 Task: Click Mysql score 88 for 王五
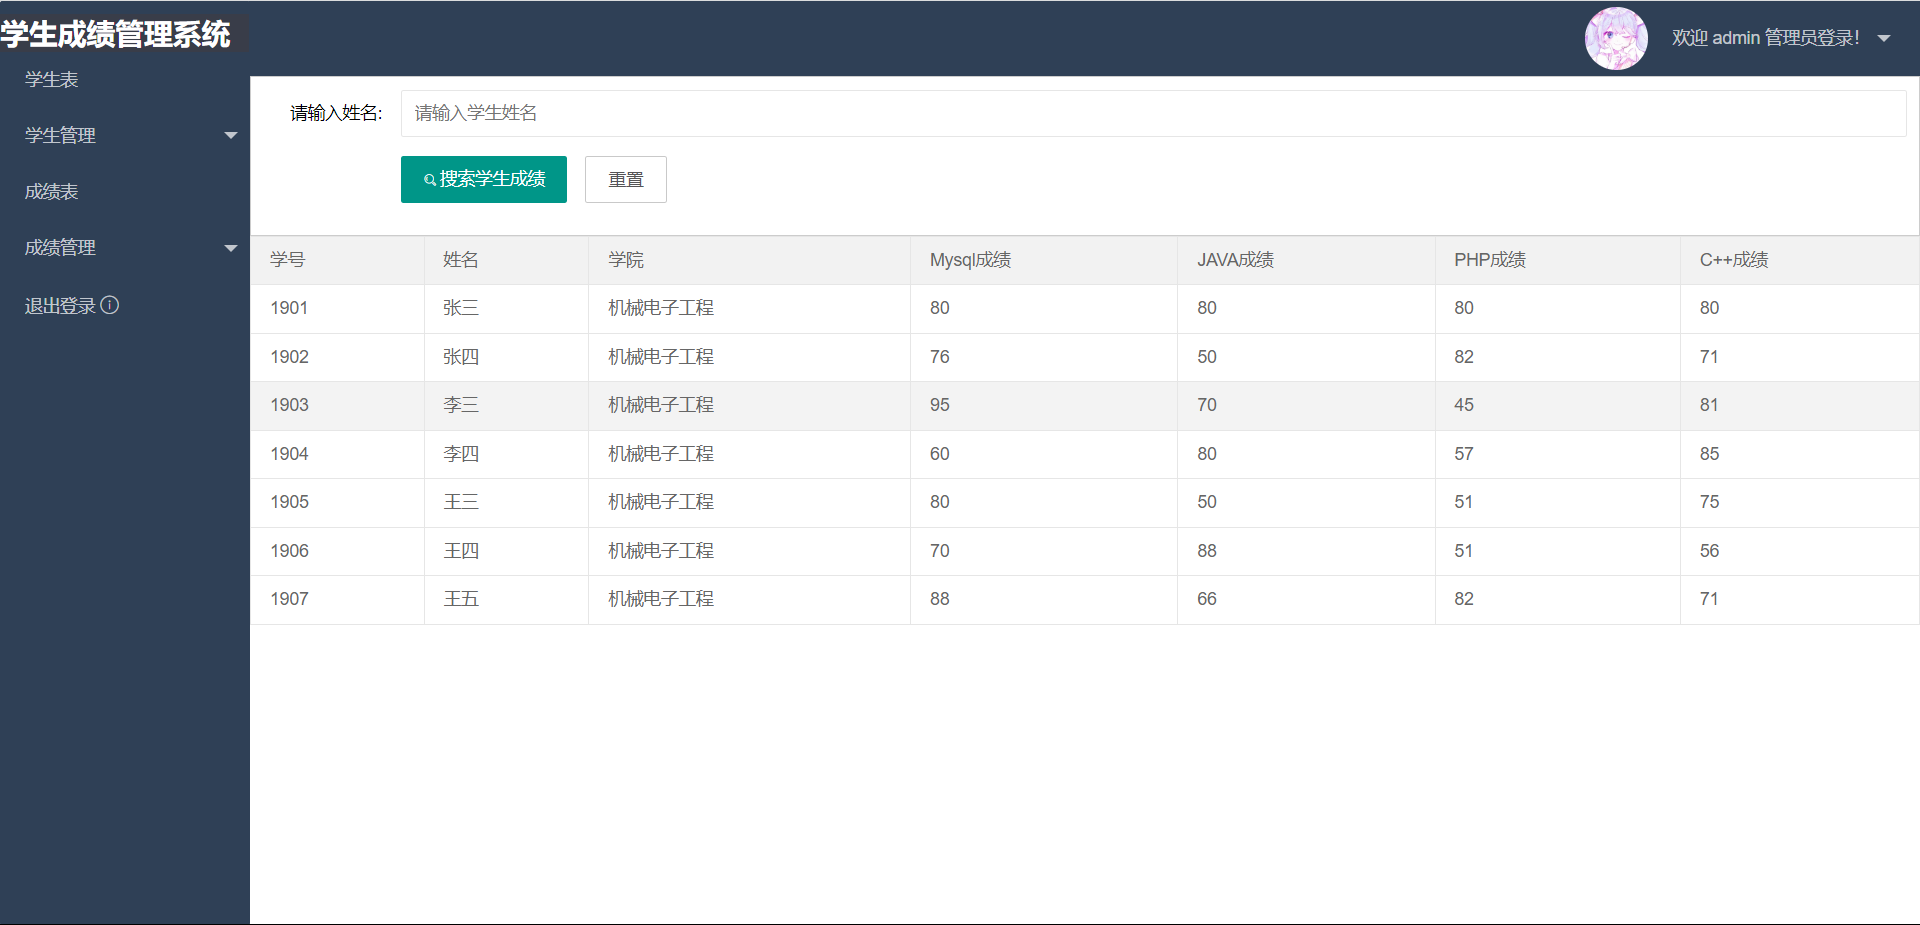coord(940,599)
